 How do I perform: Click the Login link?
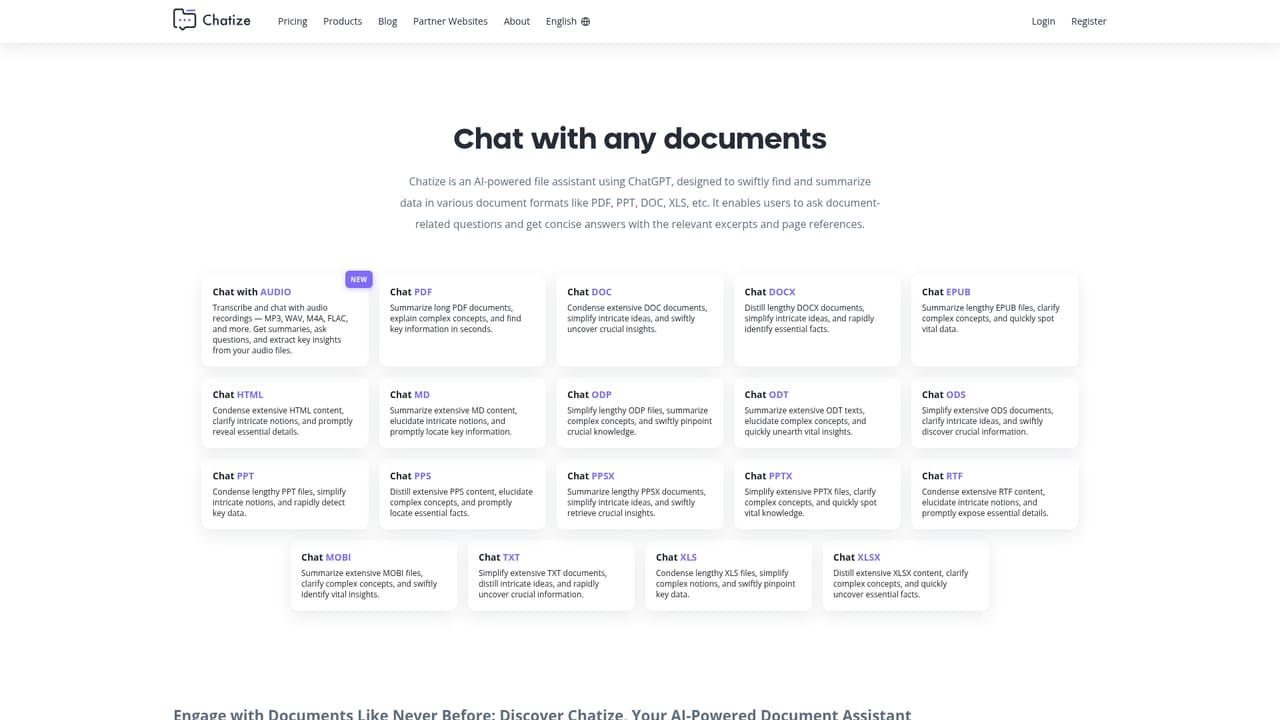click(x=1043, y=21)
